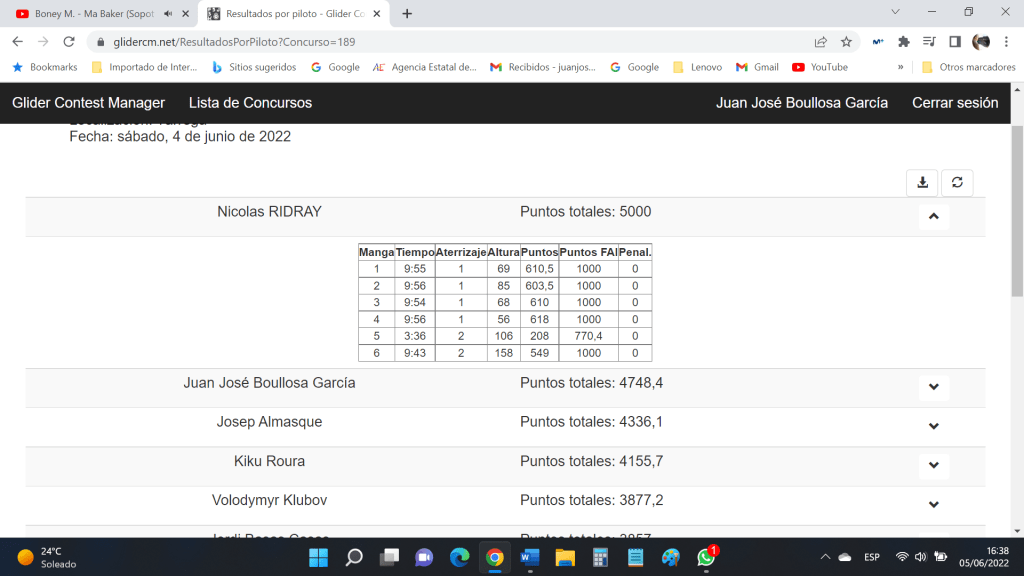The height and width of the screenshot is (576, 1024).
Task: Expand Josep Almasque results row
Action: point(933,426)
